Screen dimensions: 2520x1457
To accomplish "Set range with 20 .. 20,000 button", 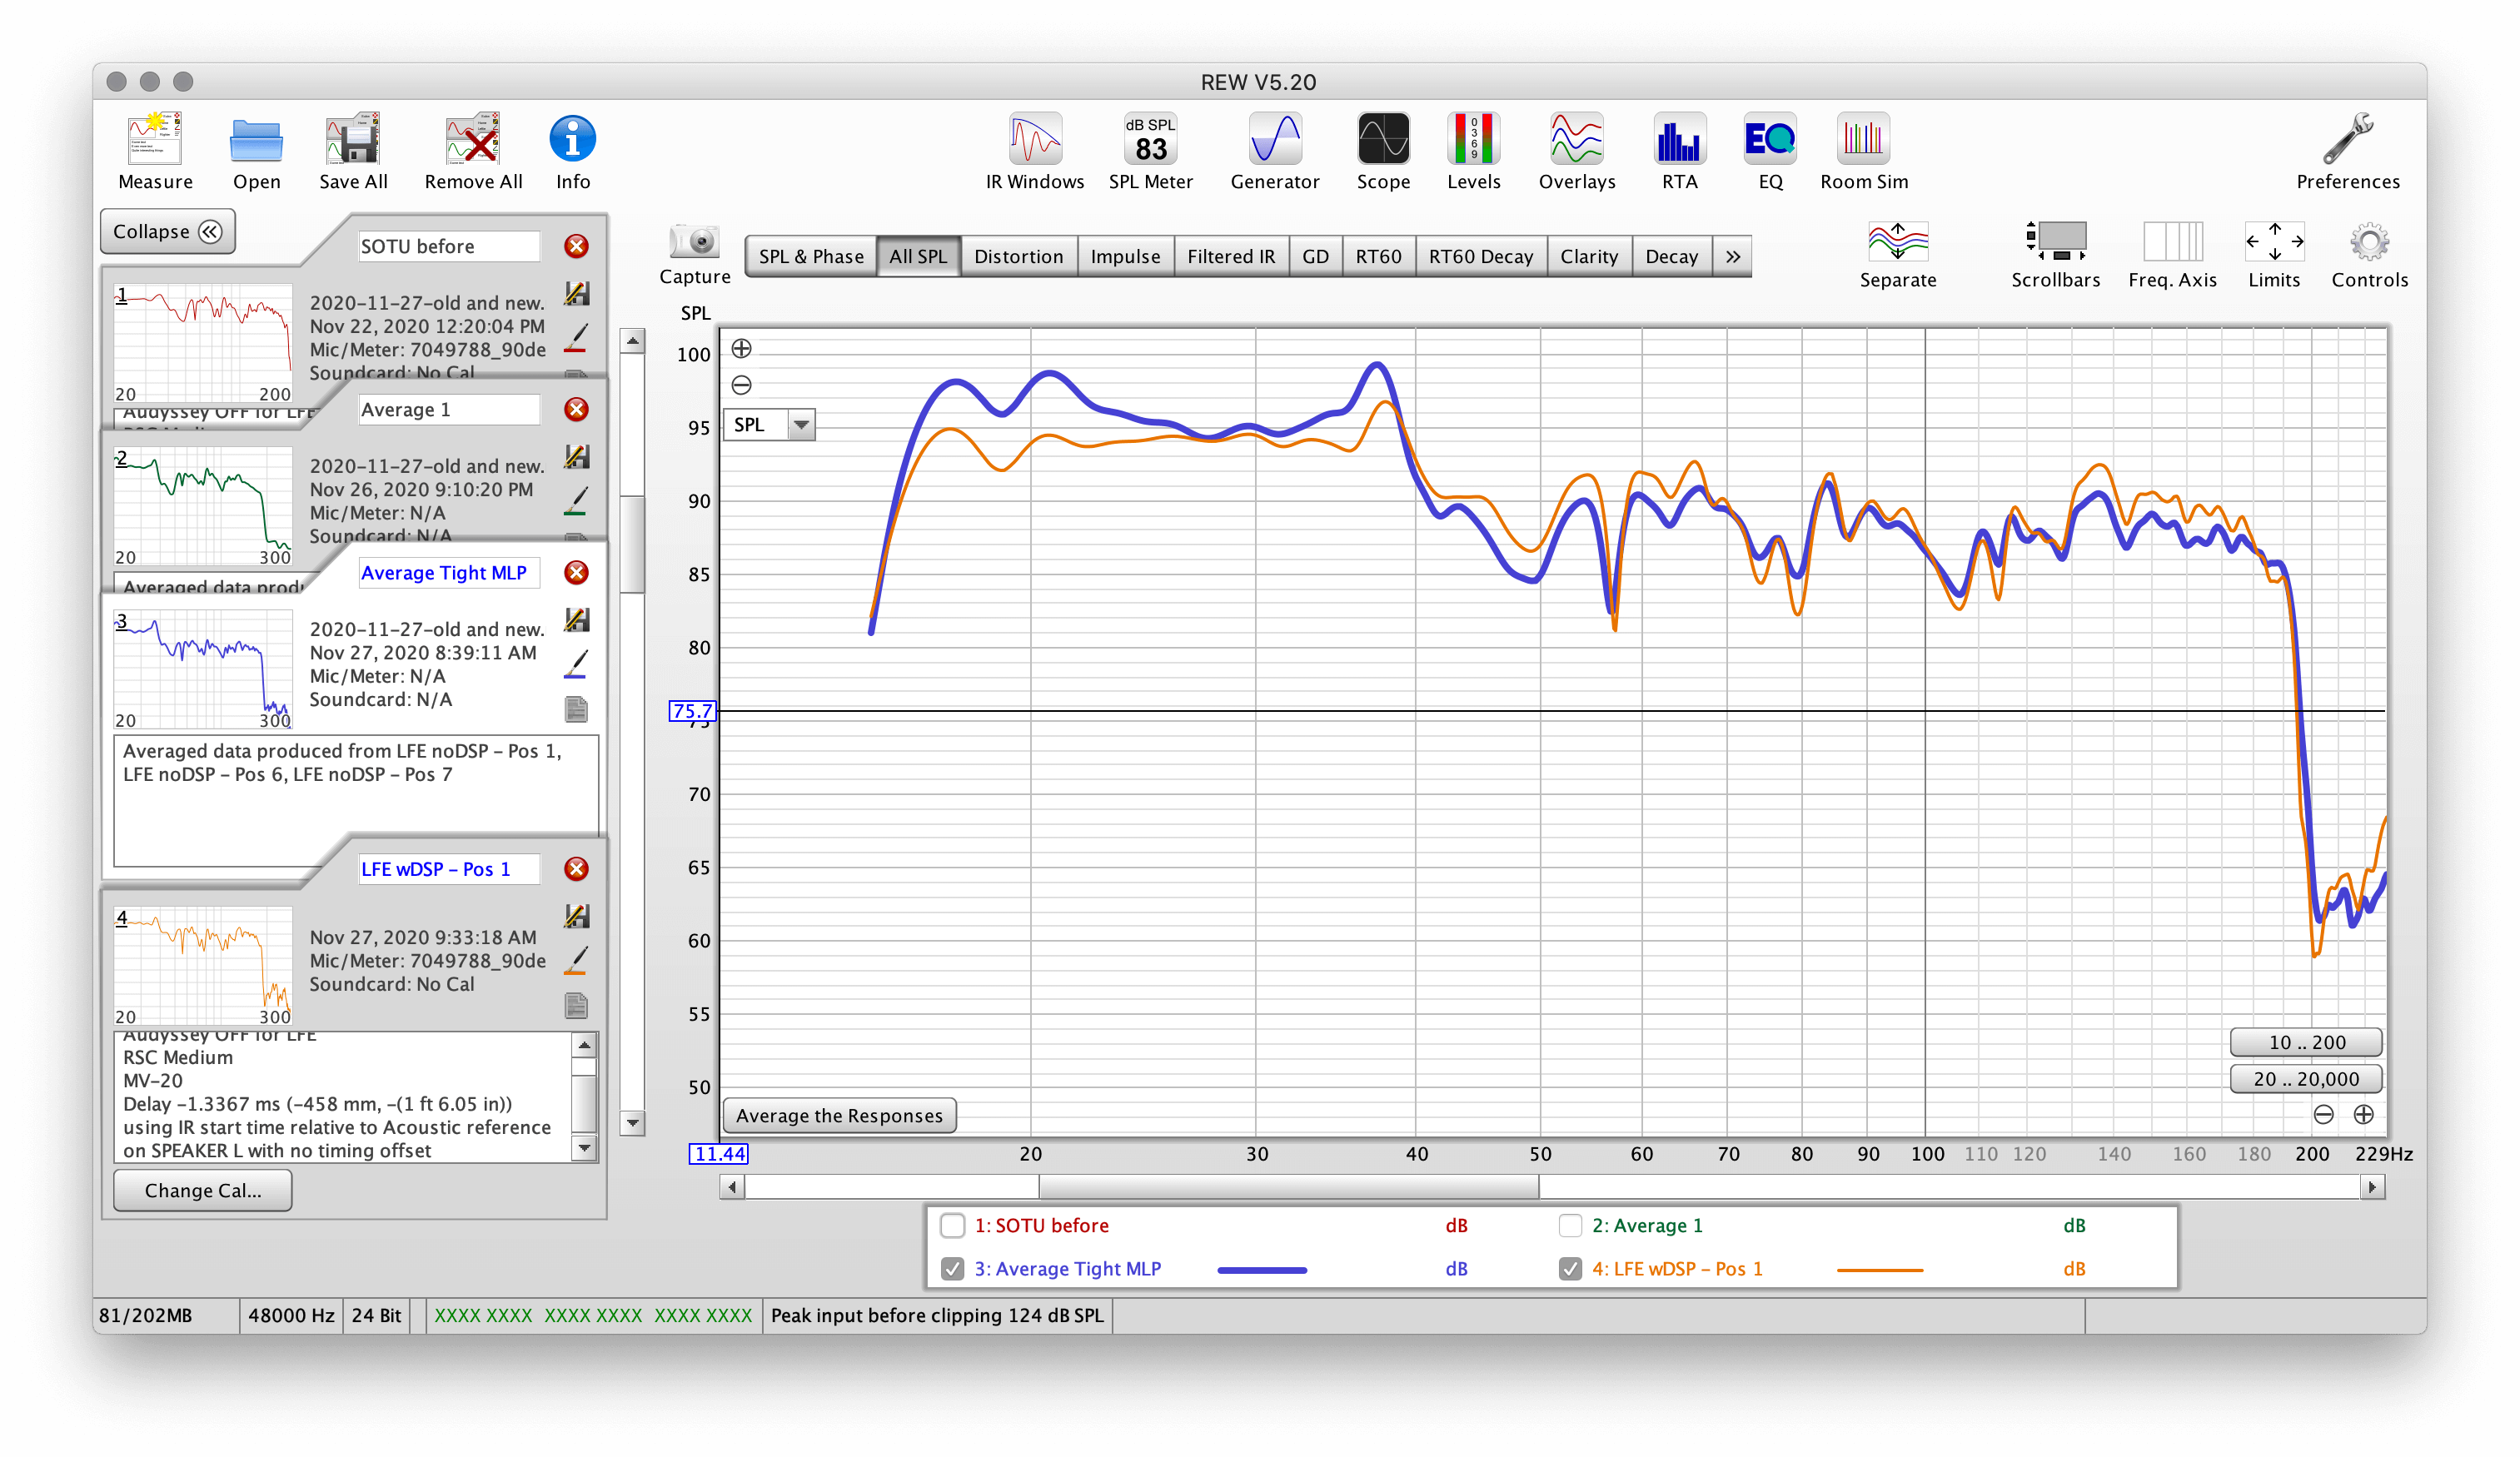I will click(x=2305, y=1079).
